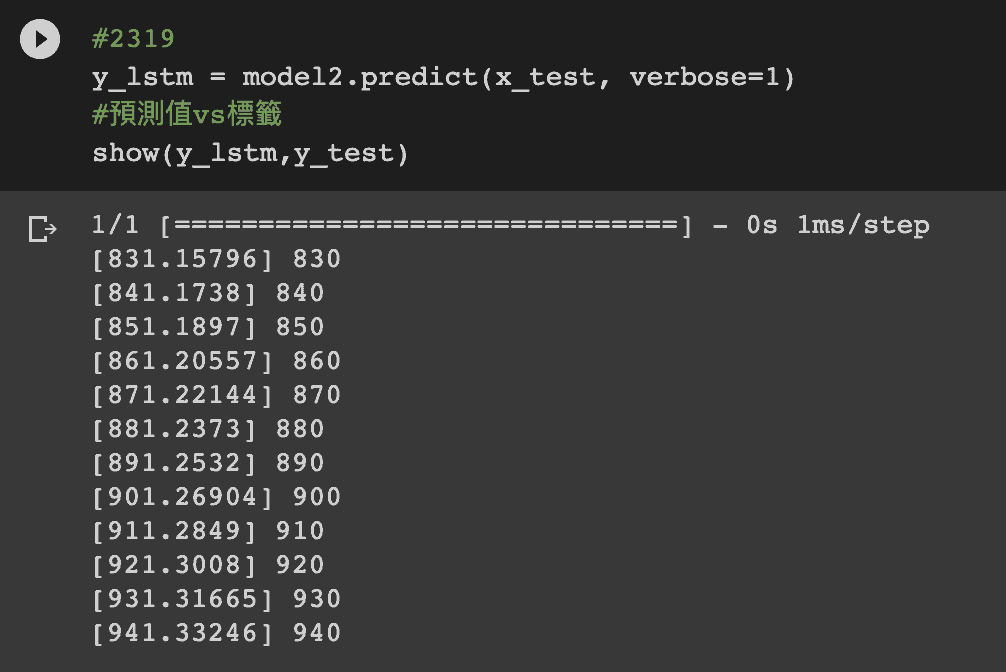The image size is (1006, 672).
Task: Select the [901.26904] 900 output row
Action: pyautogui.click(x=216, y=497)
